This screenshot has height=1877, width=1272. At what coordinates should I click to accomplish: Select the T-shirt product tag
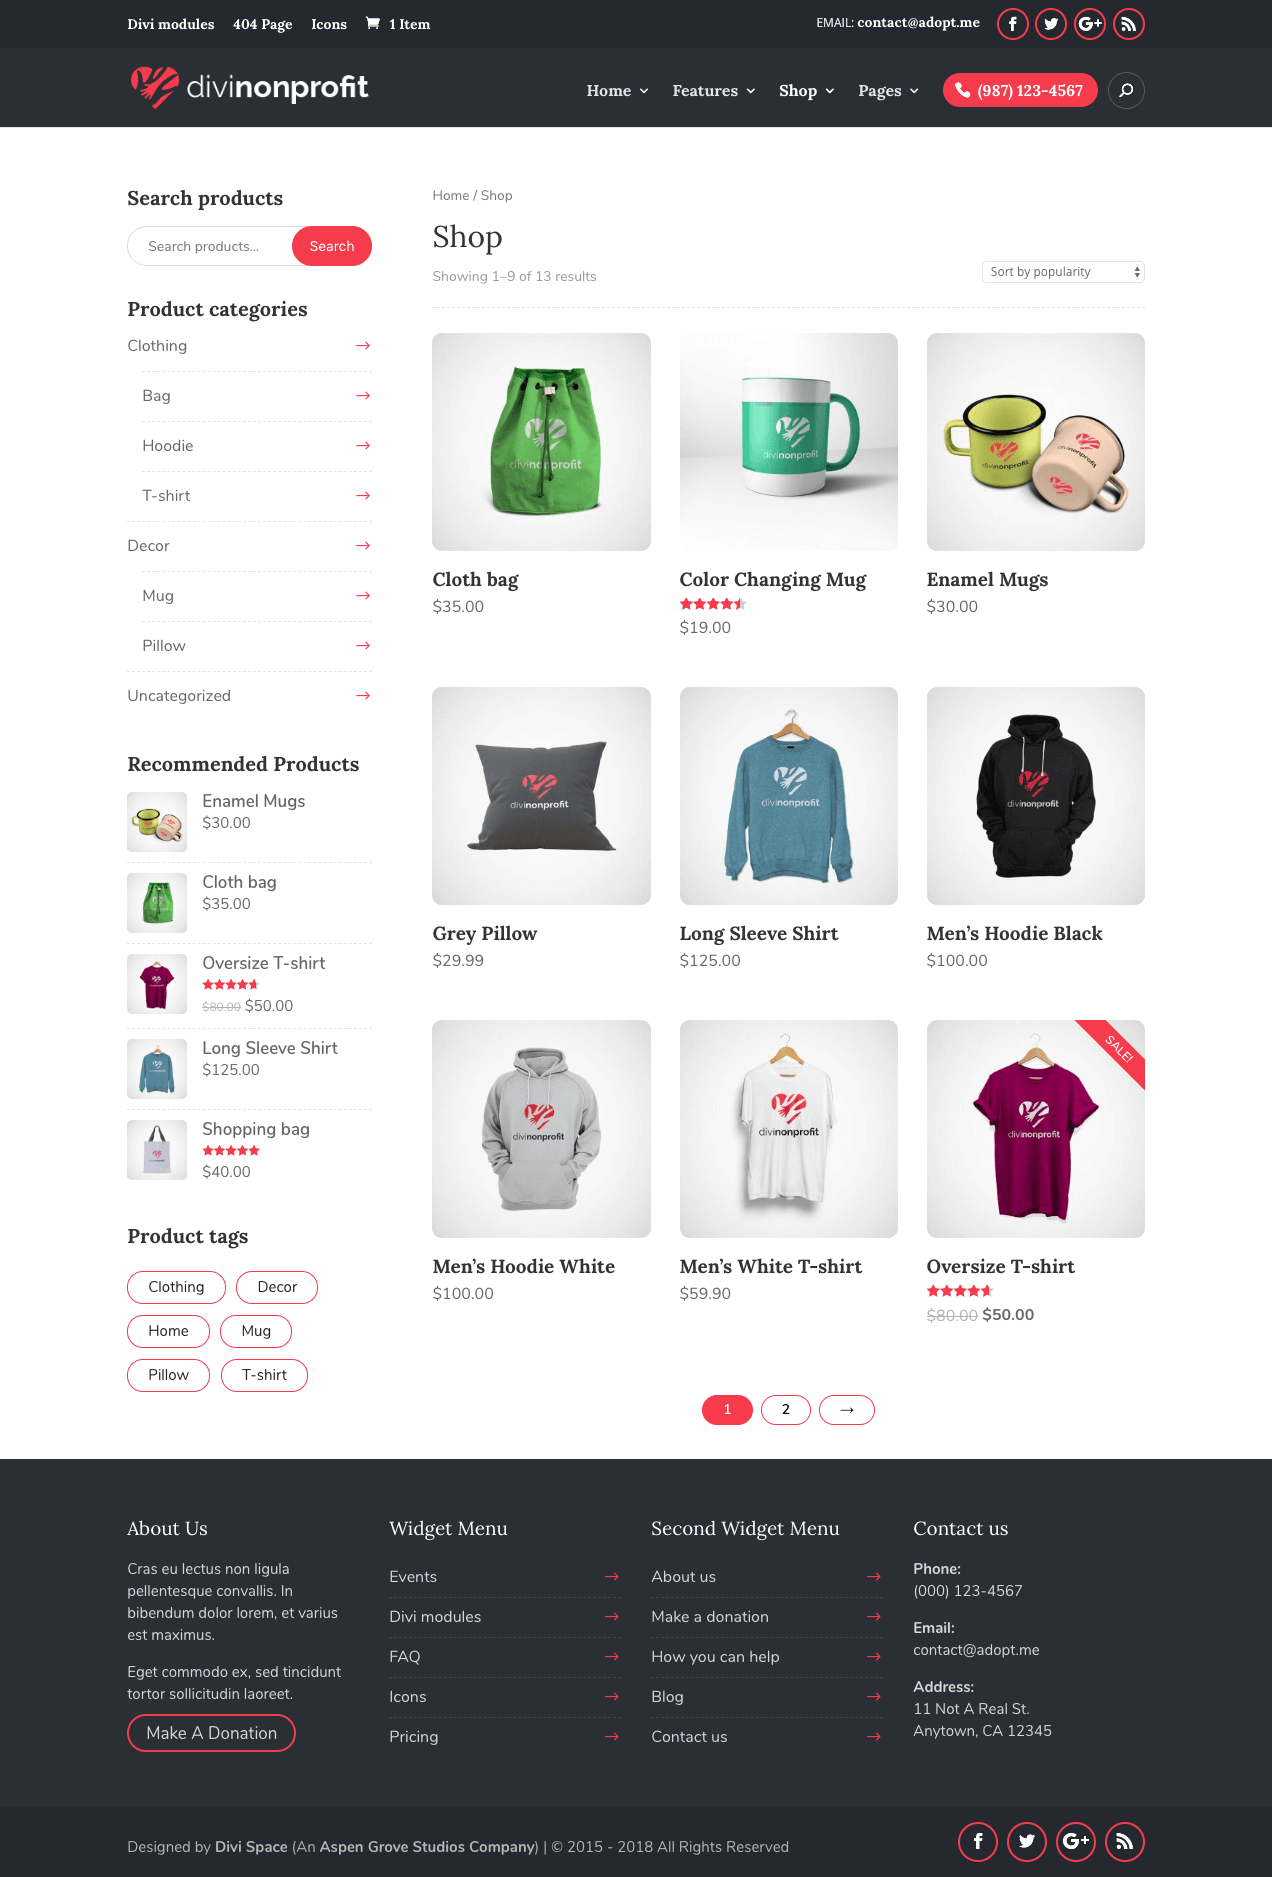[264, 1375]
